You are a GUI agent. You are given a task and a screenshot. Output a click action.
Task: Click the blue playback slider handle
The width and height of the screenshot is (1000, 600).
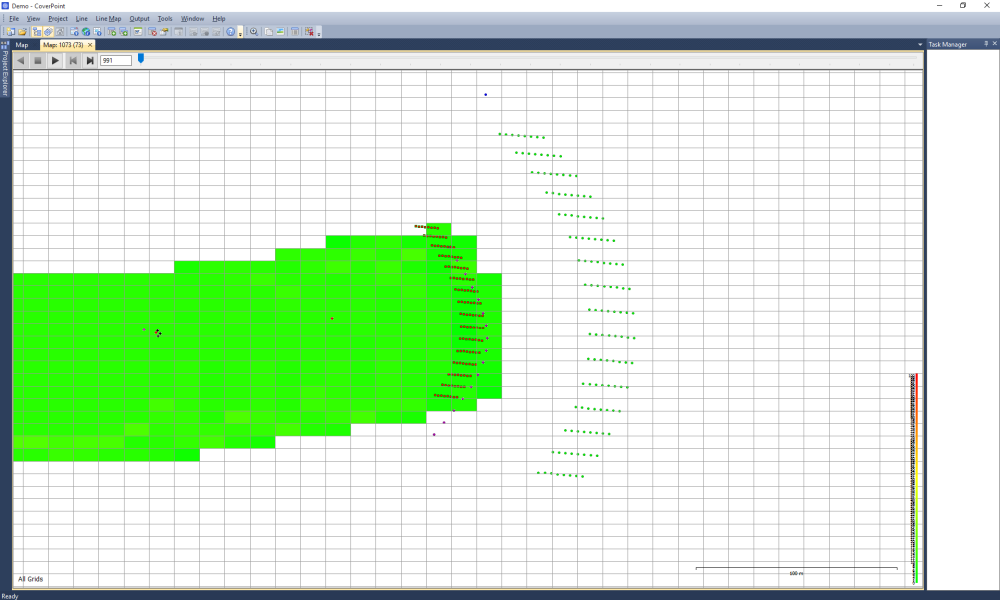(x=141, y=59)
